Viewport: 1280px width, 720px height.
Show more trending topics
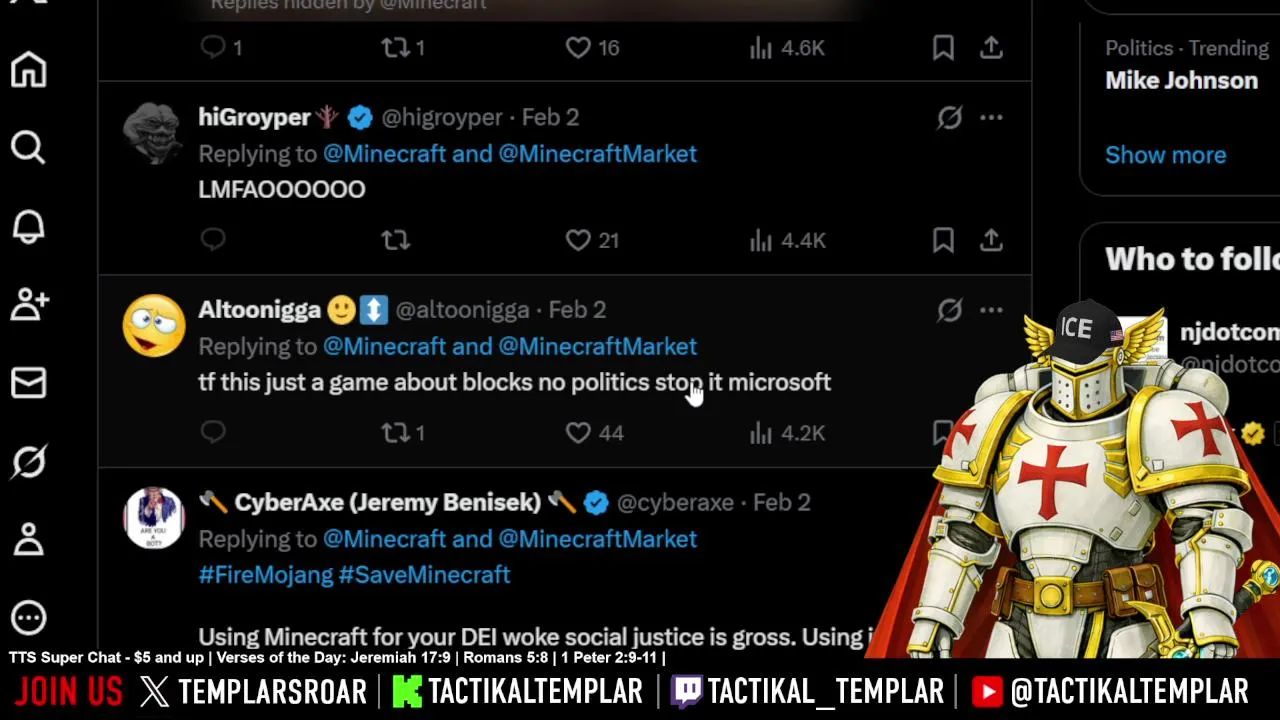pos(1165,155)
